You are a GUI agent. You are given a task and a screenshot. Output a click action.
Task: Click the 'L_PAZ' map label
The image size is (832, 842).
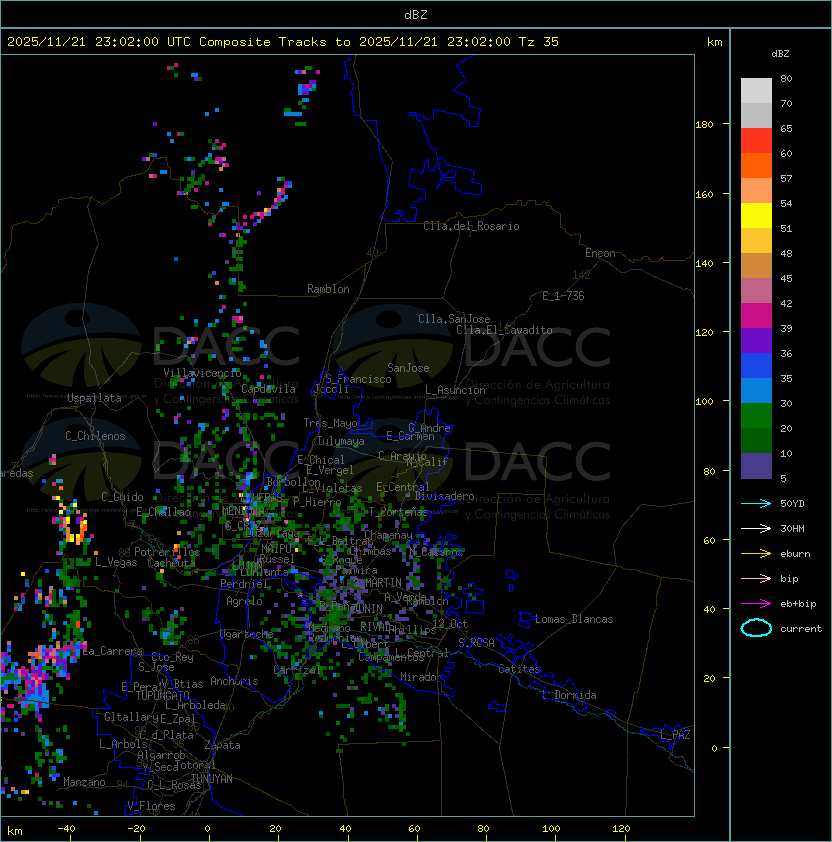click(675, 735)
